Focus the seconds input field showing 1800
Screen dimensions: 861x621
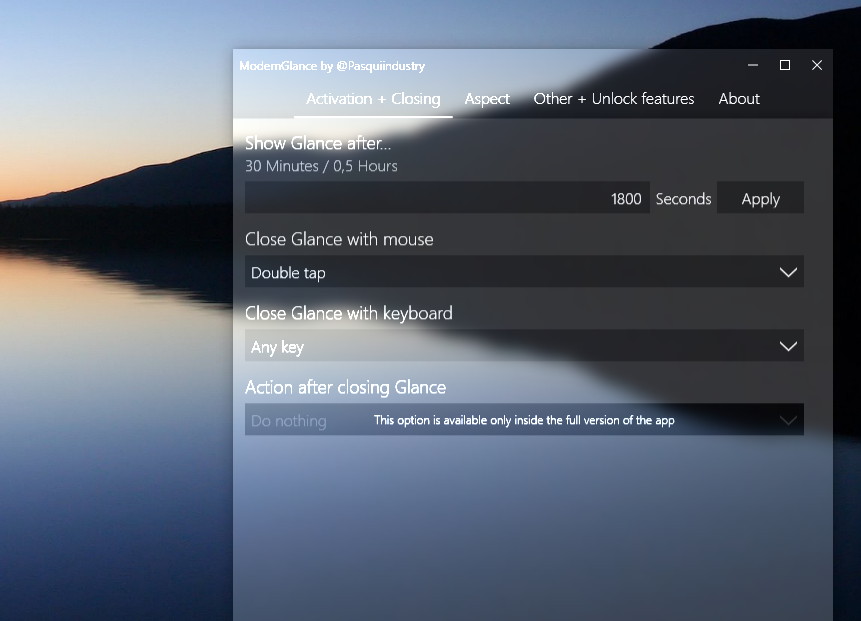coord(447,198)
